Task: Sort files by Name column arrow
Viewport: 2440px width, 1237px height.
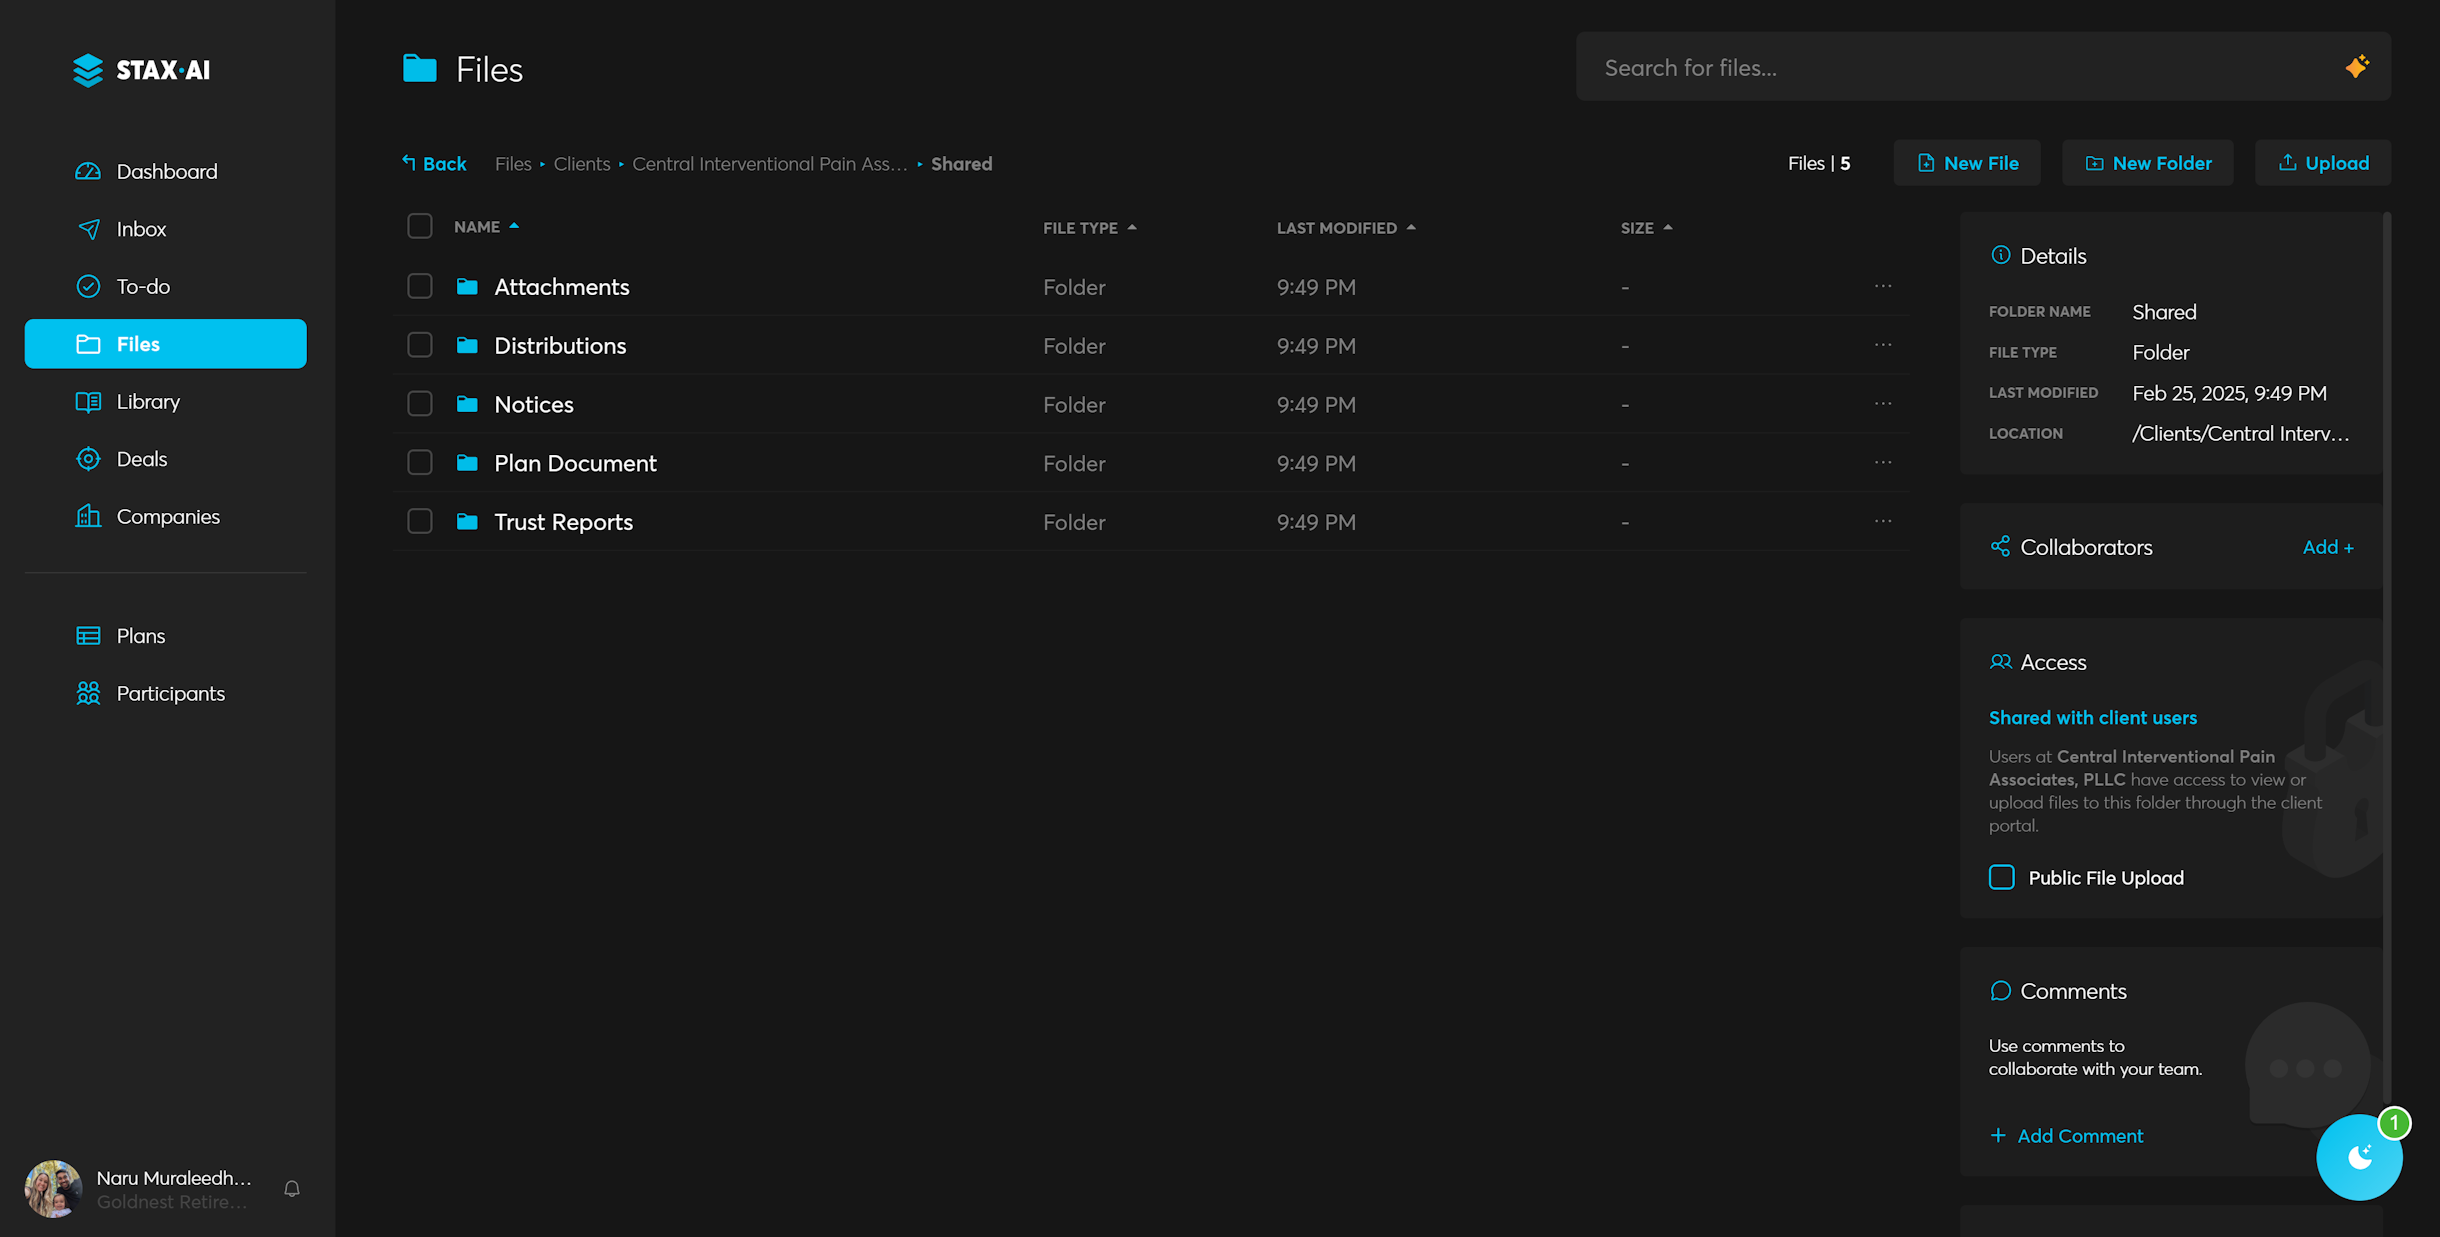Action: (514, 226)
